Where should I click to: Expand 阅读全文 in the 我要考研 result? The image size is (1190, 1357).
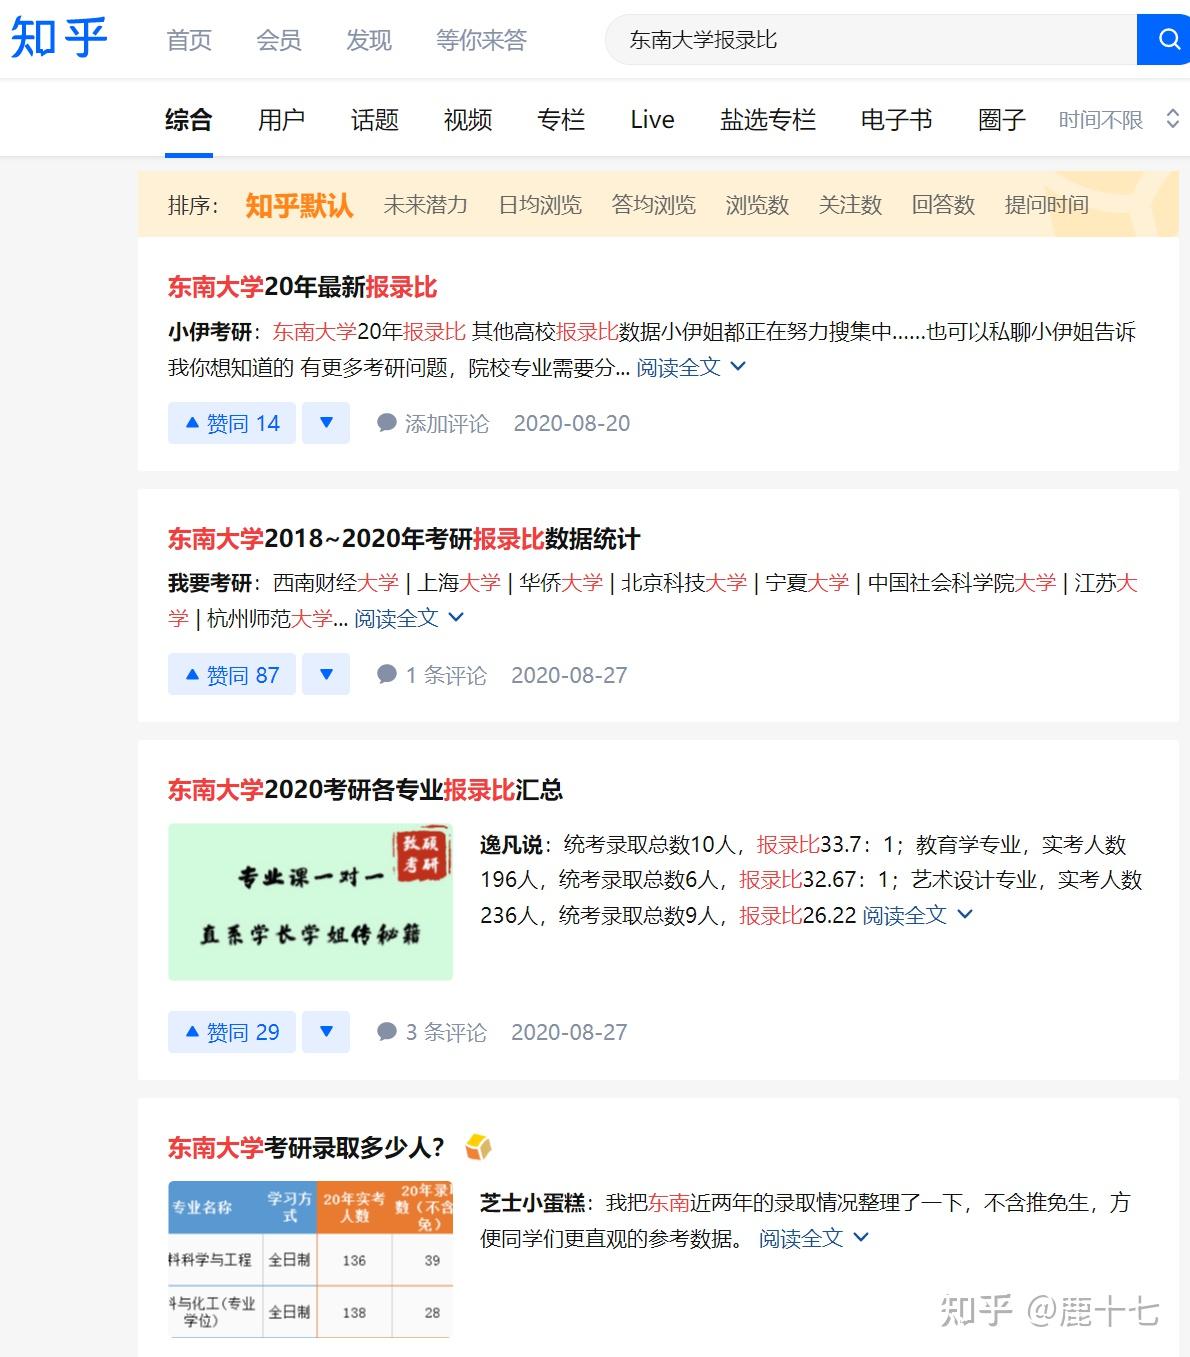409,619
